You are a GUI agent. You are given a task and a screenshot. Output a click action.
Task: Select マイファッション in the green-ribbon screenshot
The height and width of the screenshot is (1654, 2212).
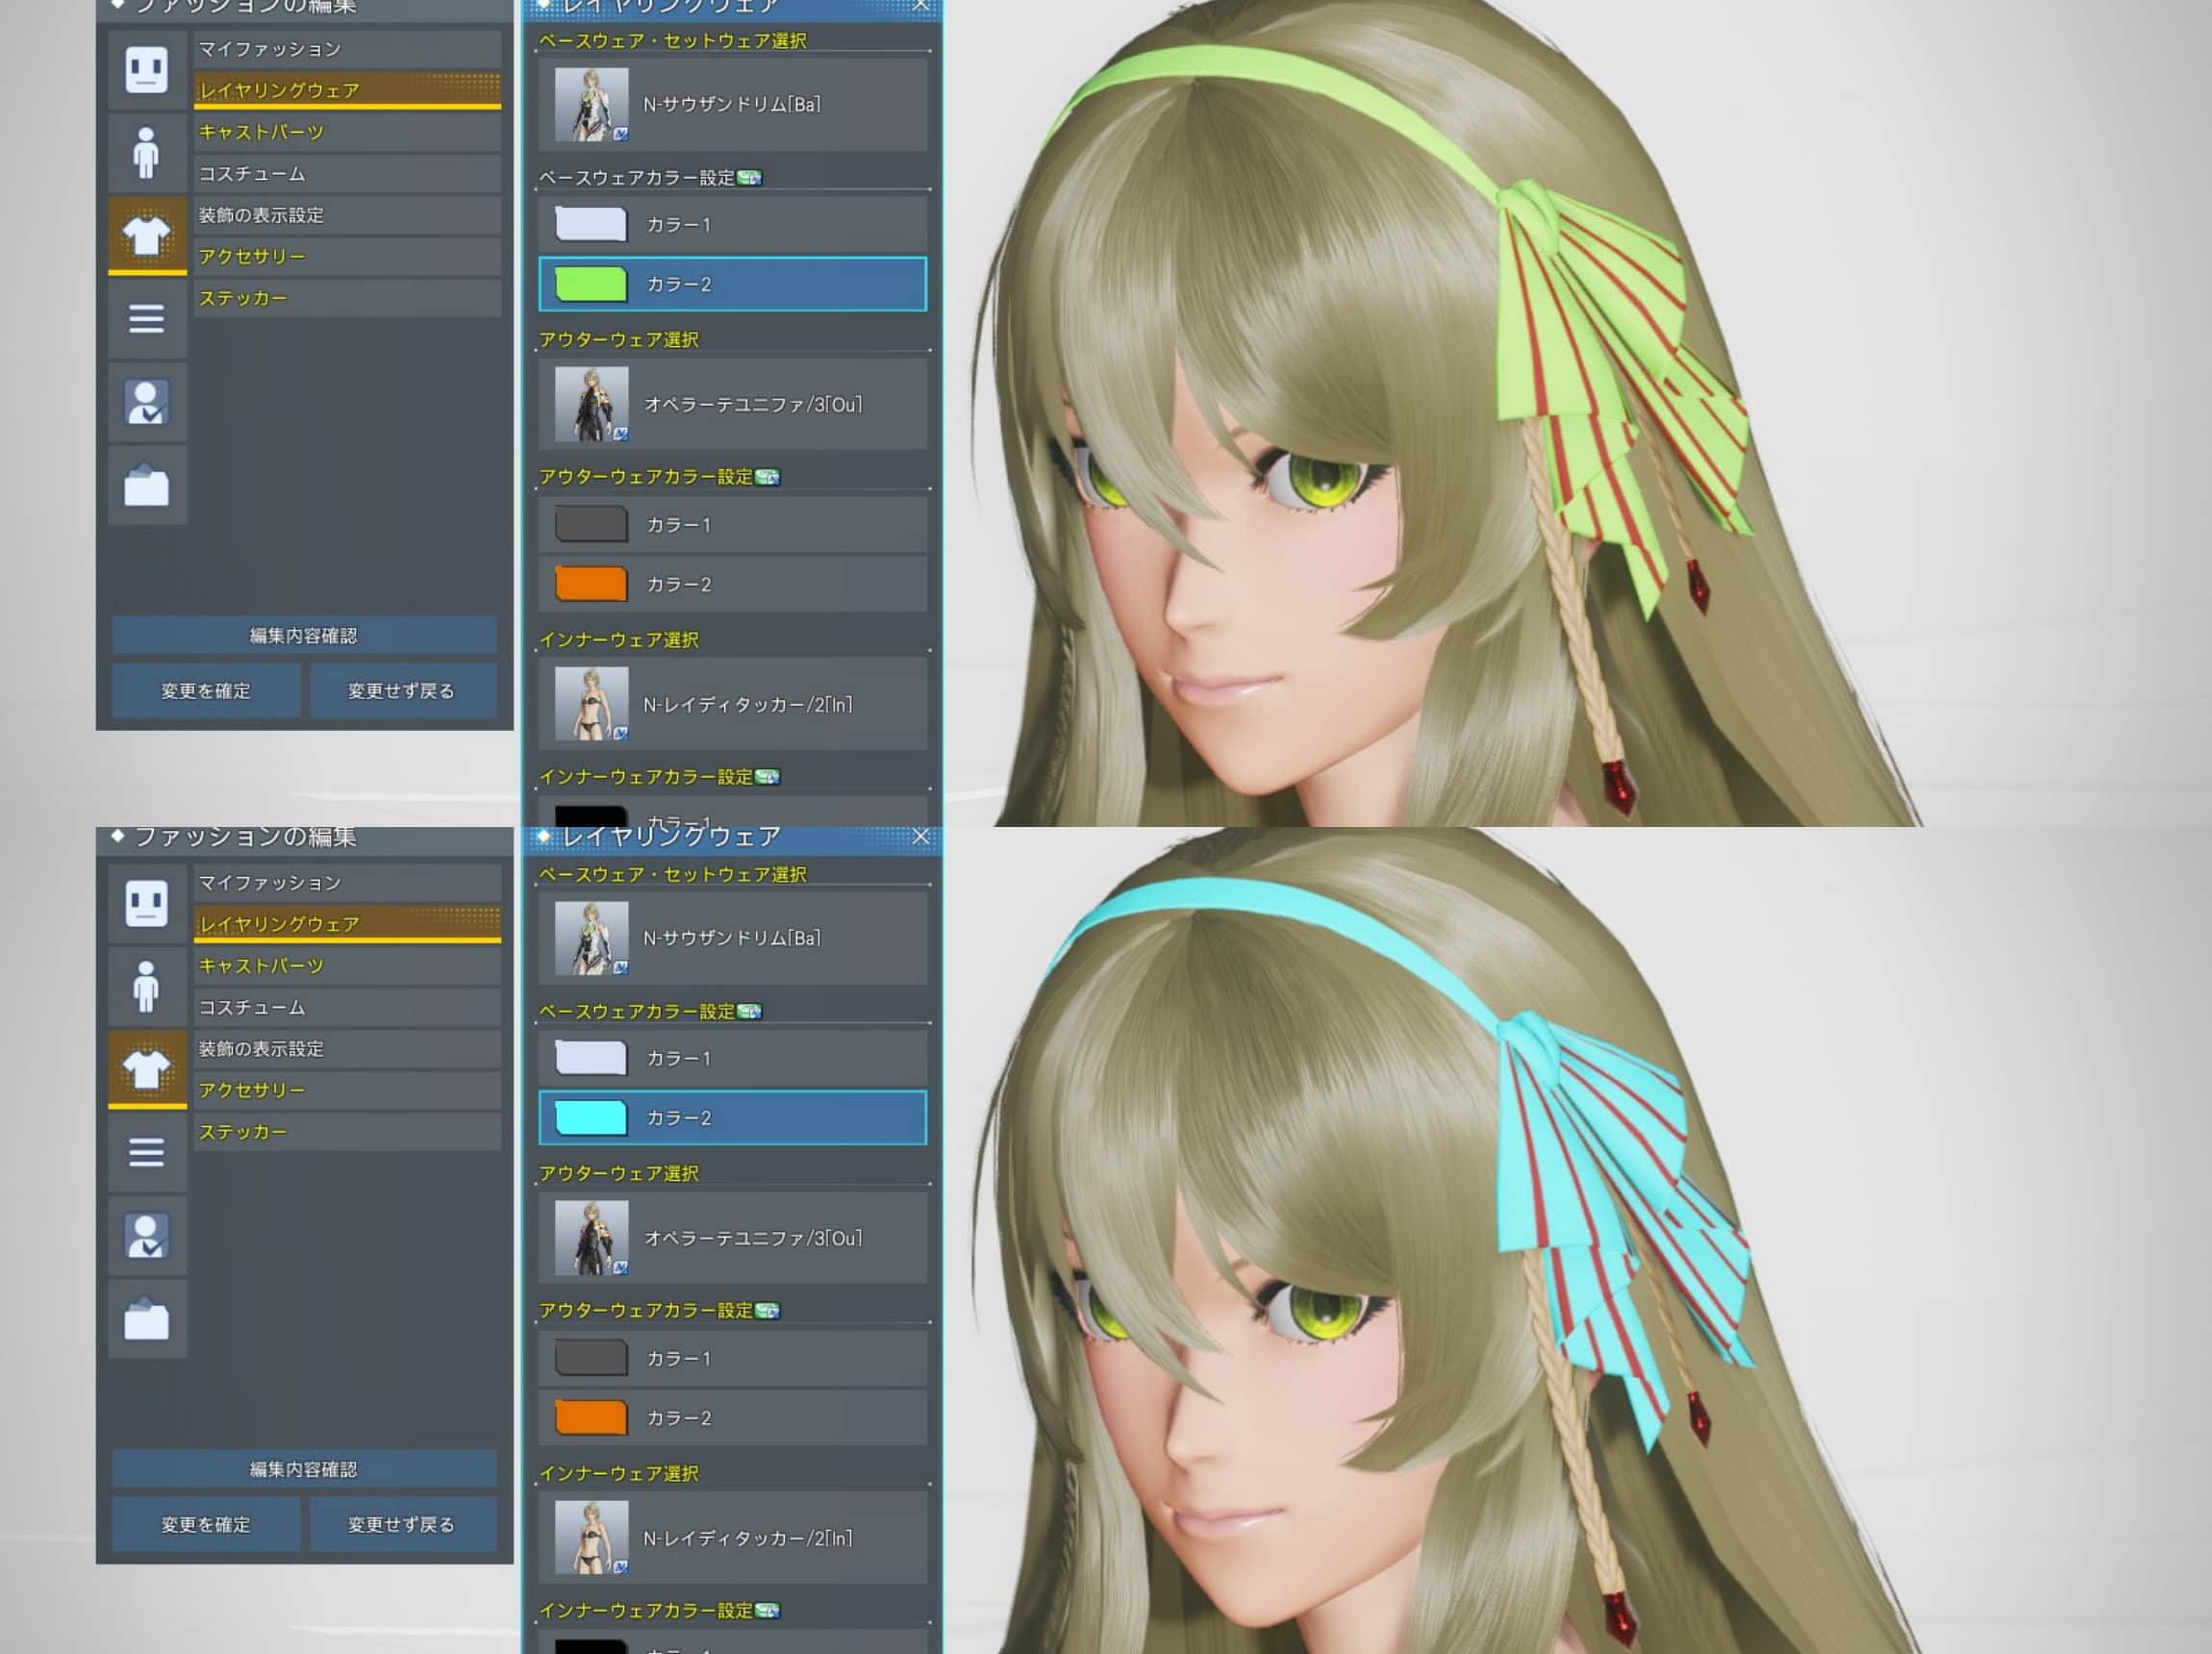click(x=347, y=49)
